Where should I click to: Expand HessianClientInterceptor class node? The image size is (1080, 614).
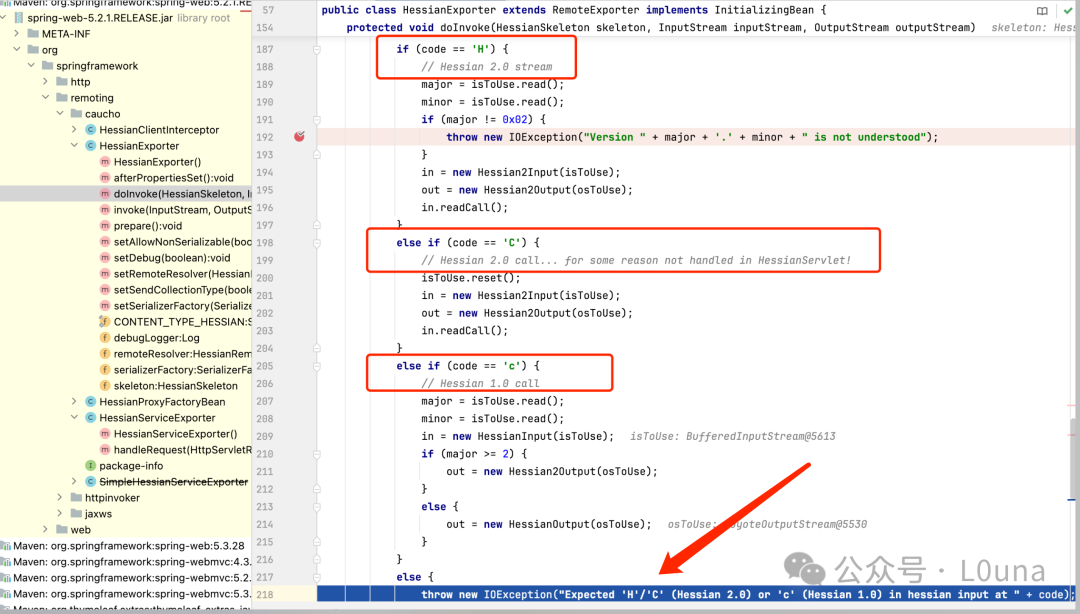(x=74, y=130)
